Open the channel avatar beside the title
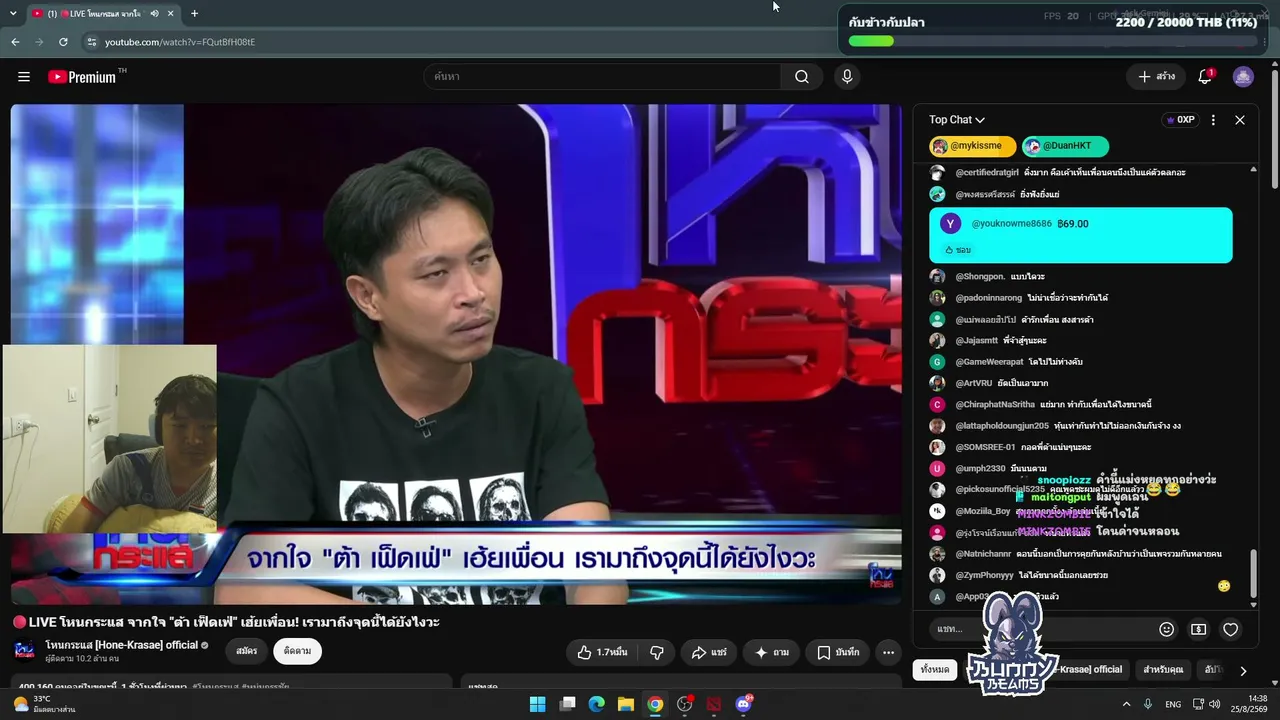Viewport: 1280px width, 720px height. click(25, 651)
